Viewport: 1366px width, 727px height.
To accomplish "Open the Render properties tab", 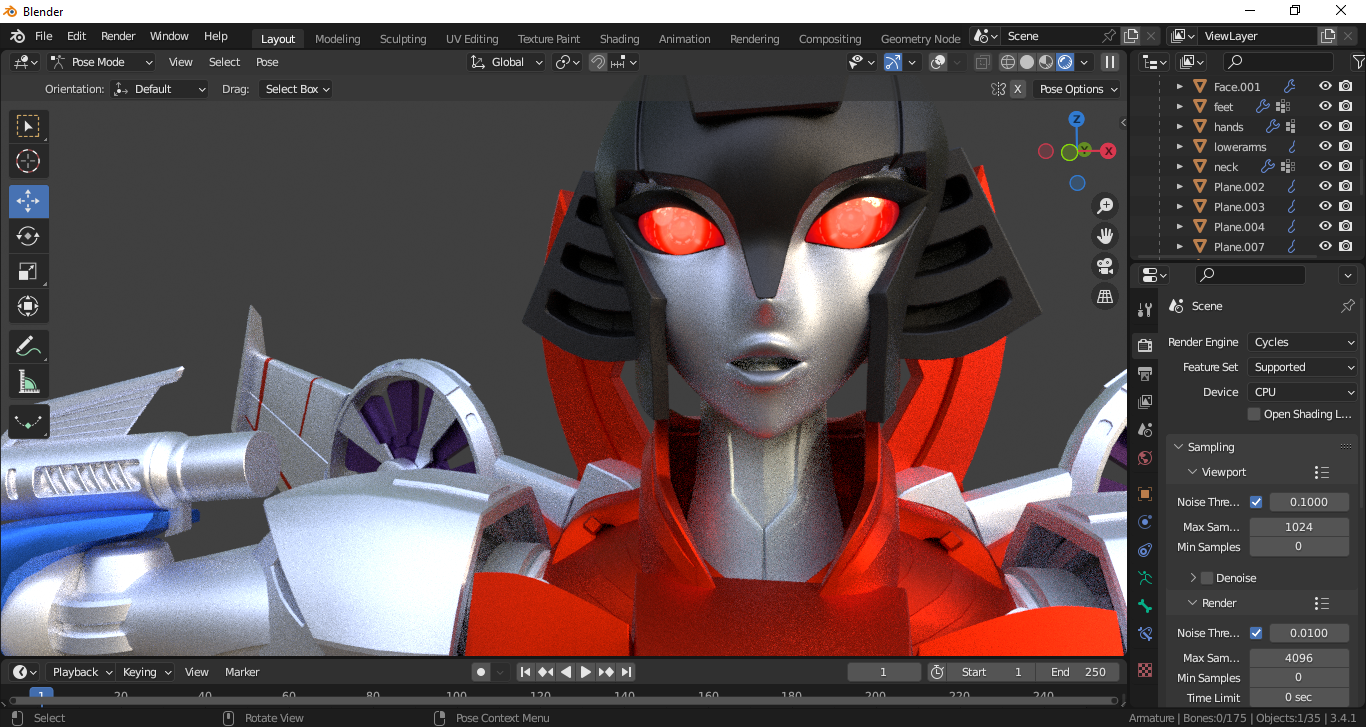I will tap(1145, 346).
